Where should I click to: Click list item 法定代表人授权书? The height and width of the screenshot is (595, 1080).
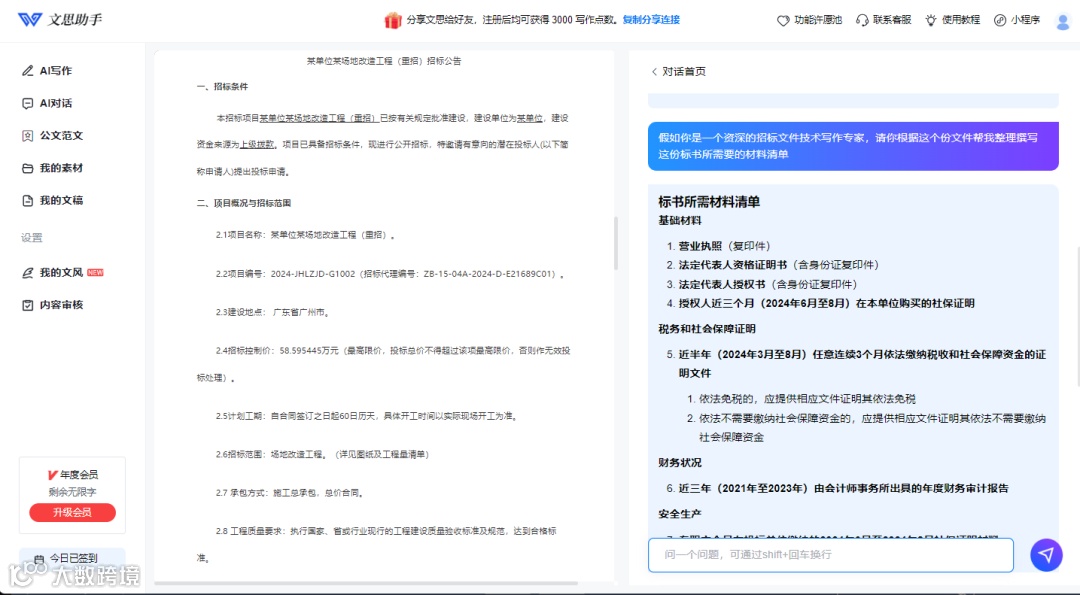point(768,284)
